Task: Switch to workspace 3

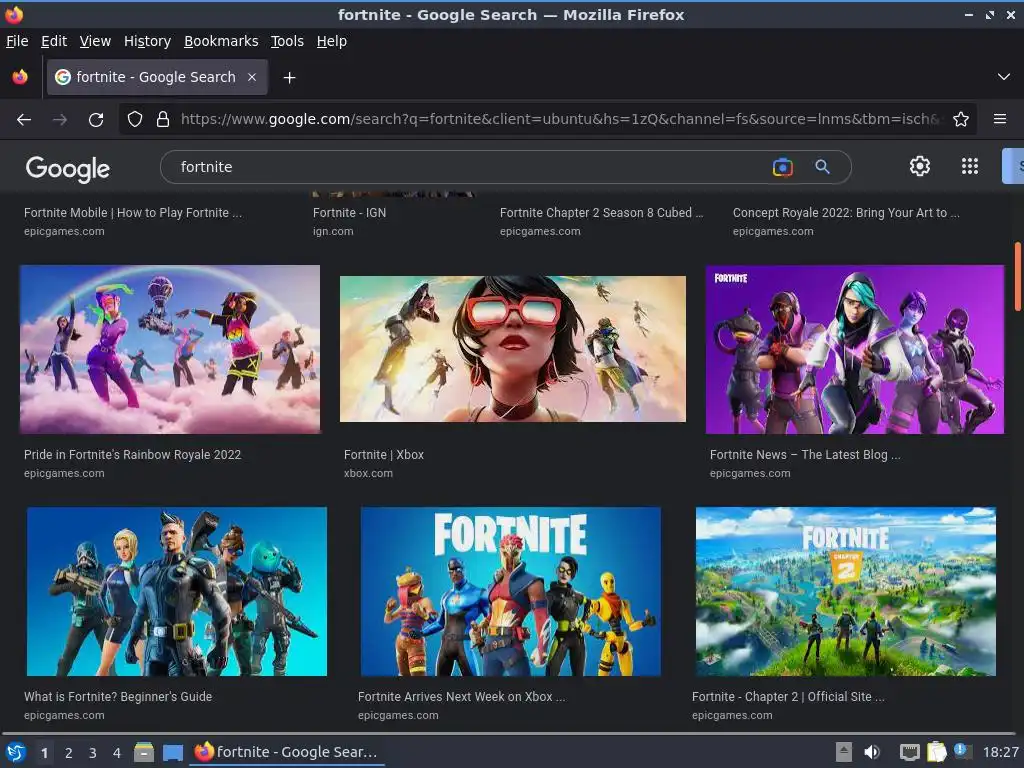Action: click(x=92, y=753)
